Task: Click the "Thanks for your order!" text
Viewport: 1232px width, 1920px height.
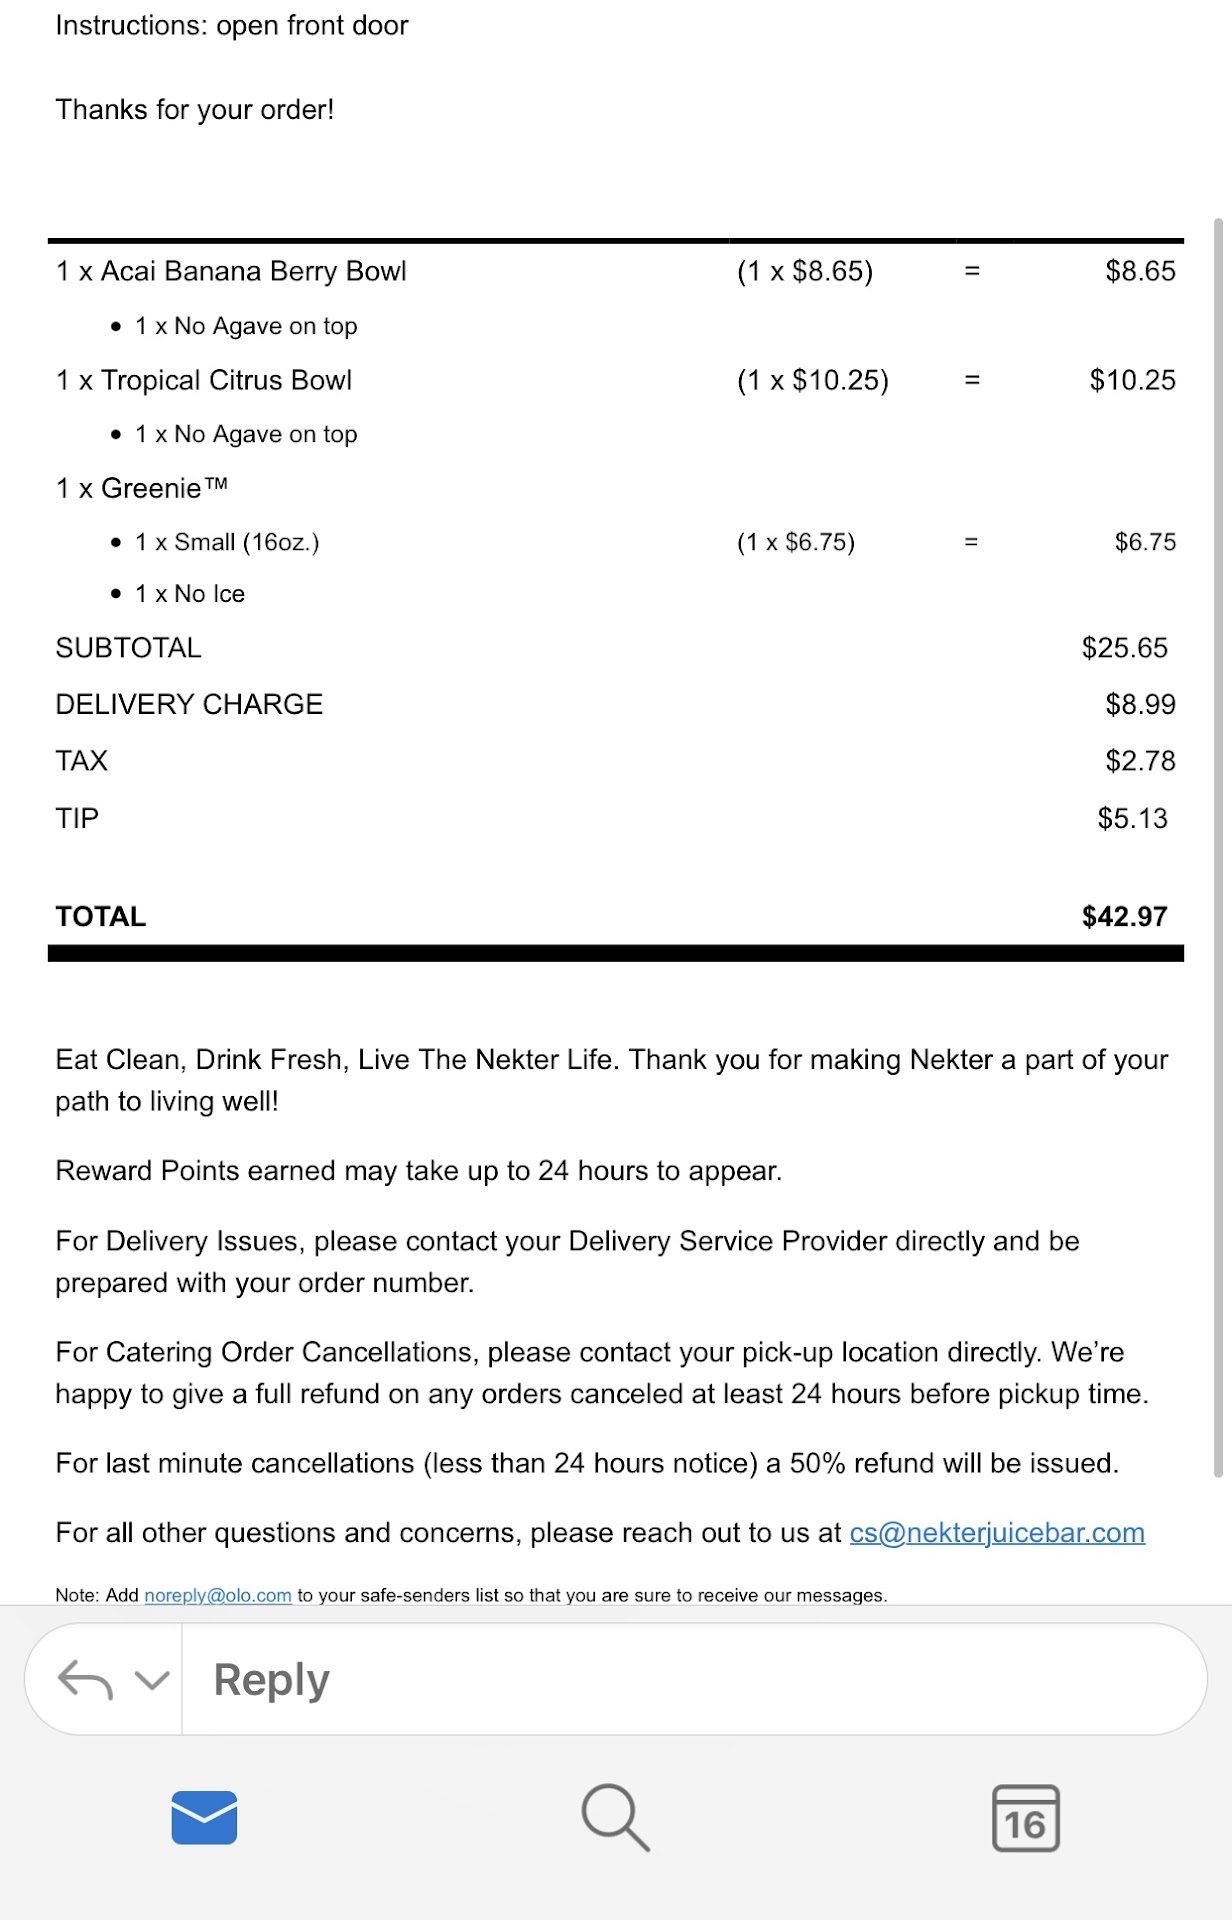Action: pyautogui.click(x=195, y=109)
